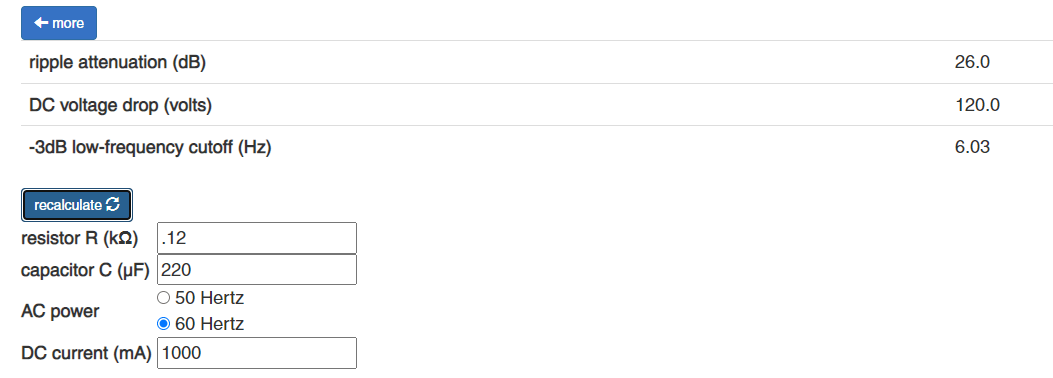Viewport: 1053px width, 378px height.
Task: Click the refresh icon on recalculate button
Action: pyautogui.click(x=113, y=205)
